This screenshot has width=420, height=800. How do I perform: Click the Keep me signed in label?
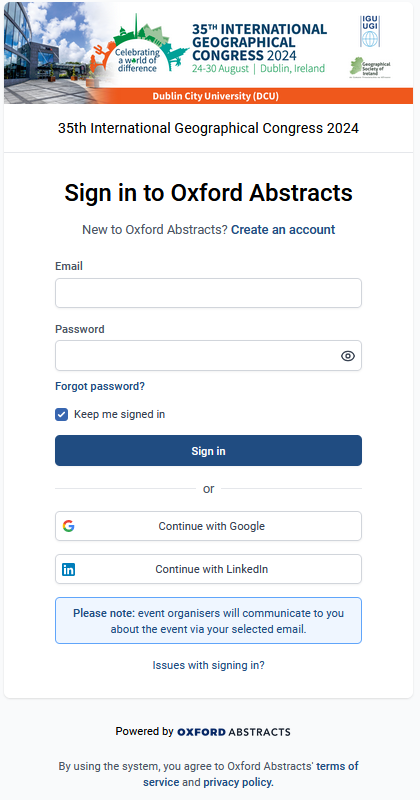(x=119, y=414)
